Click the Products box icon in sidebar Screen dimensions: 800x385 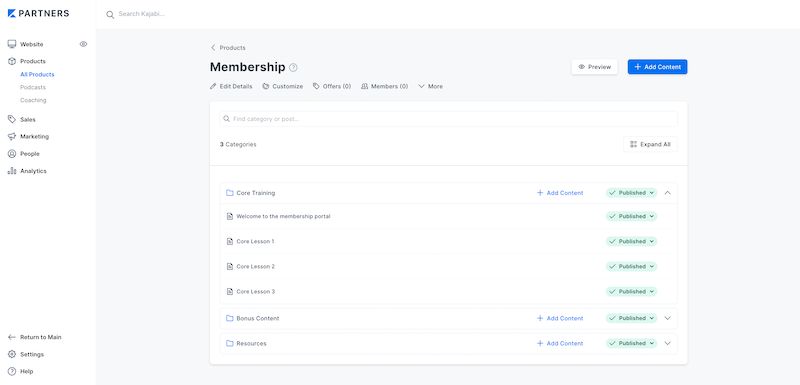click(12, 61)
